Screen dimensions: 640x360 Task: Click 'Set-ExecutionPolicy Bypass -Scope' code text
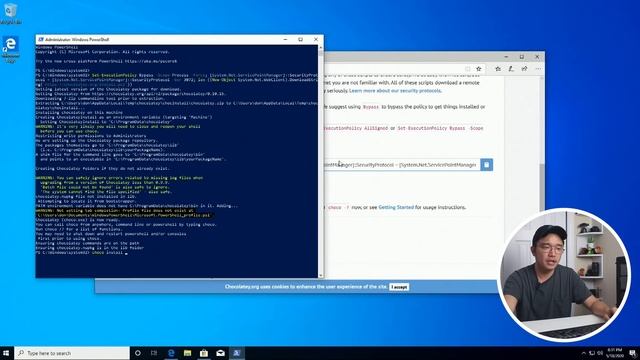click(440, 128)
